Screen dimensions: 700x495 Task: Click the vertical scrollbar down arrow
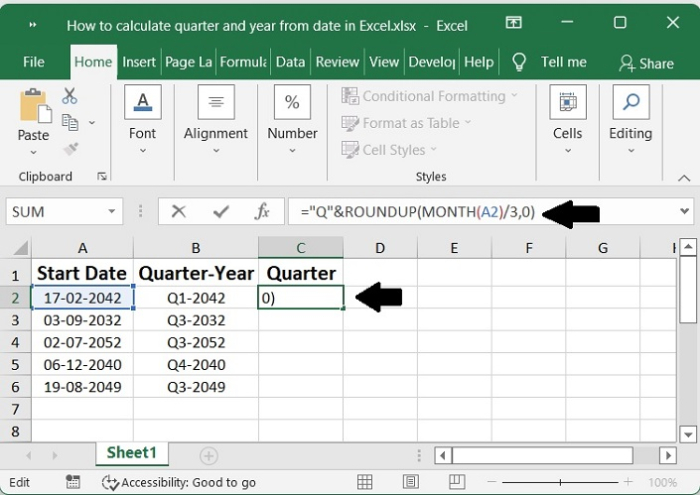(688, 434)
